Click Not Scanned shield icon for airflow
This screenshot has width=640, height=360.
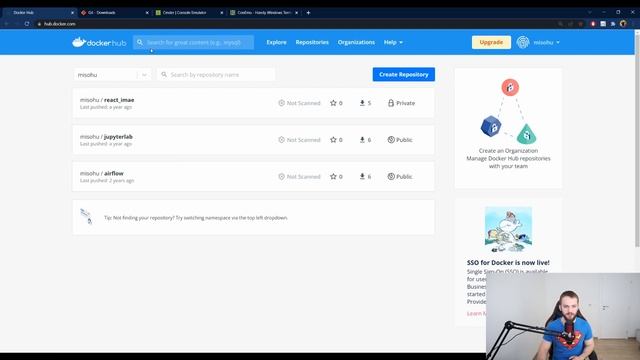coord(281,176)
